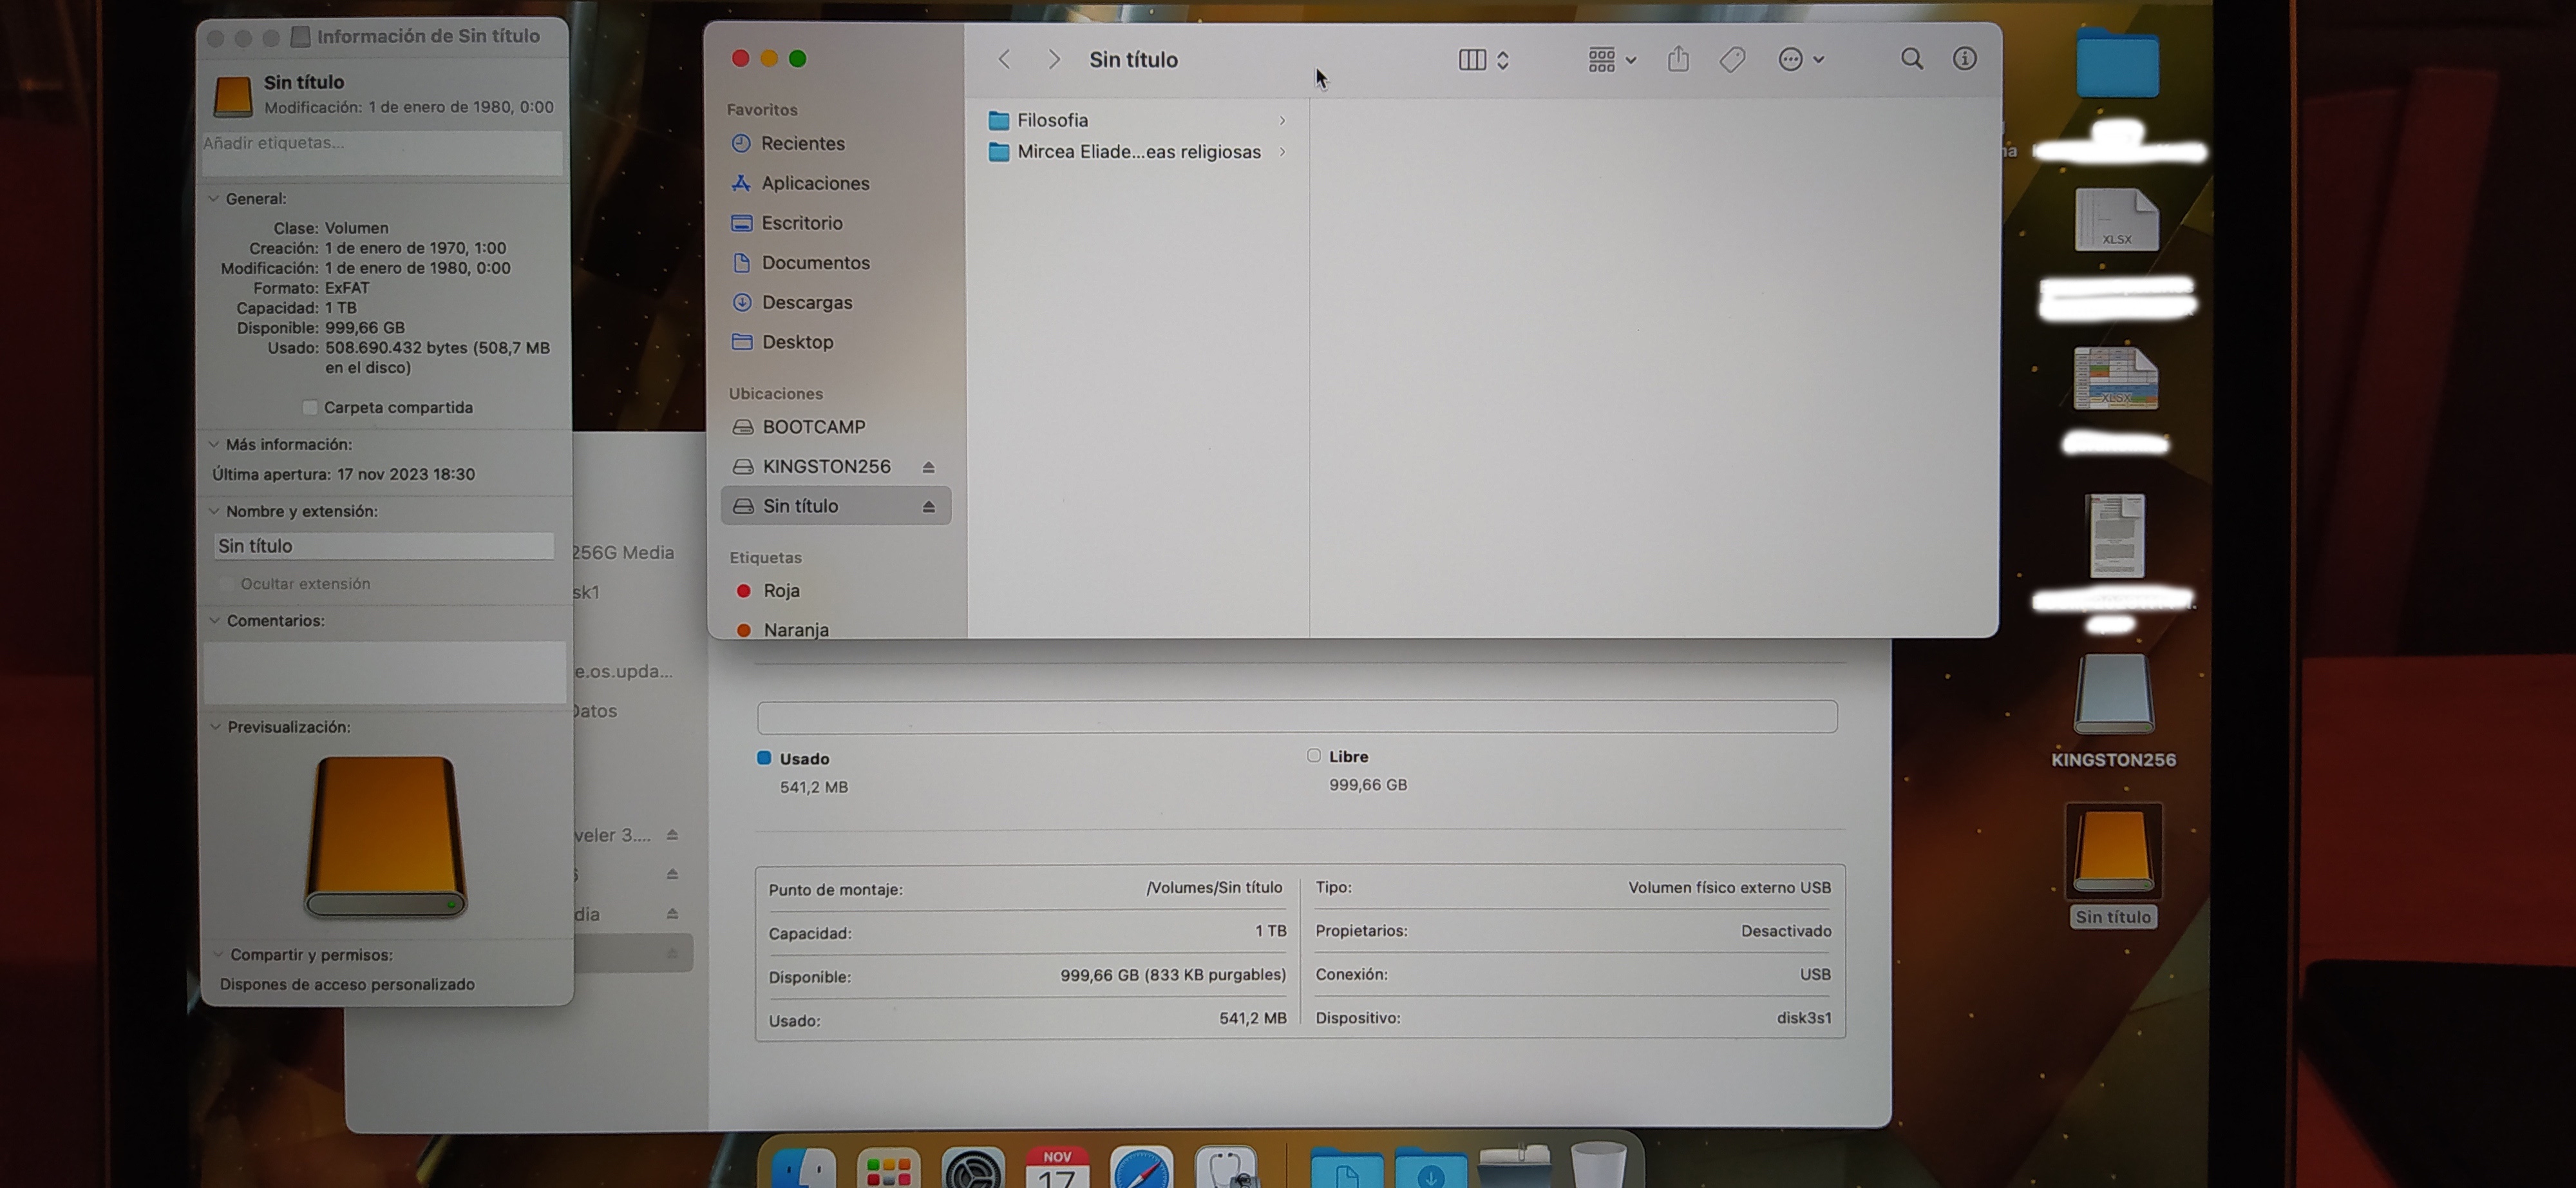This screenshot has width=2576, height=1188.
Task: Eject the KINGSTON256 volume
Action: point(928,467)
